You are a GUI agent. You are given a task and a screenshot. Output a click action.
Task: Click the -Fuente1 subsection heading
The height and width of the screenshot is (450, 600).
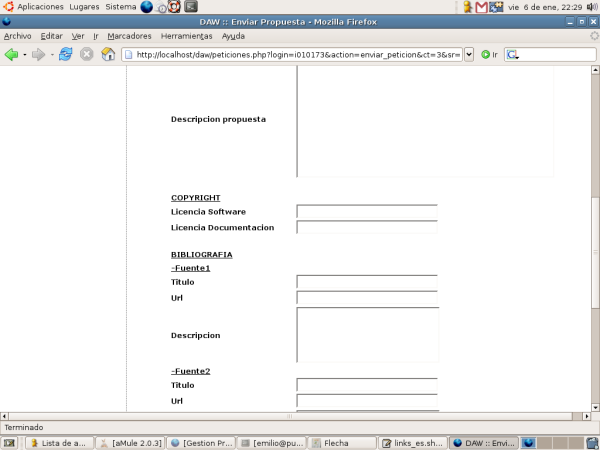(191, 268)
